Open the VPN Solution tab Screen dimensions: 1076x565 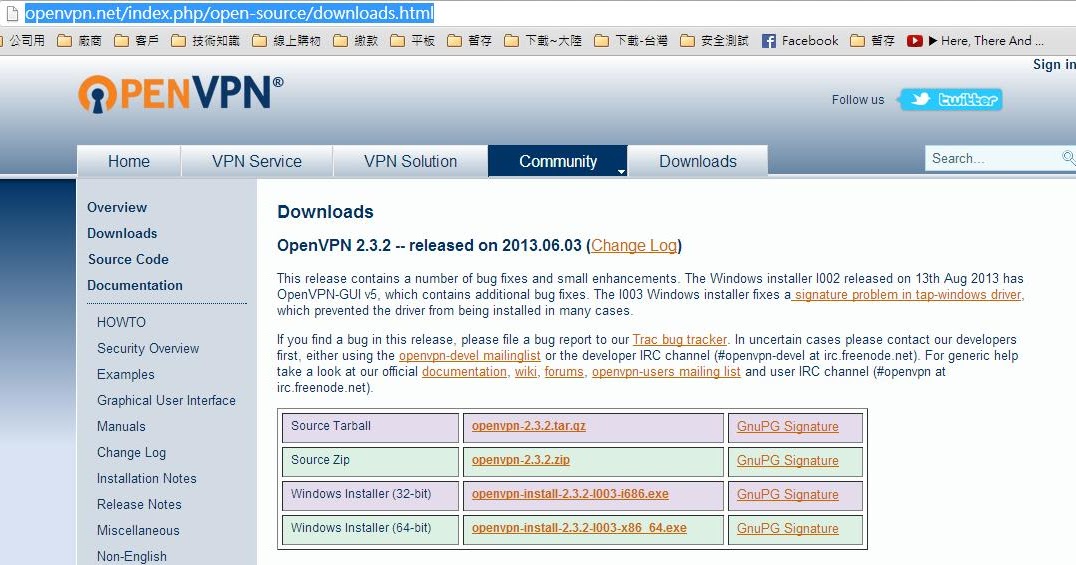point(410,161)
